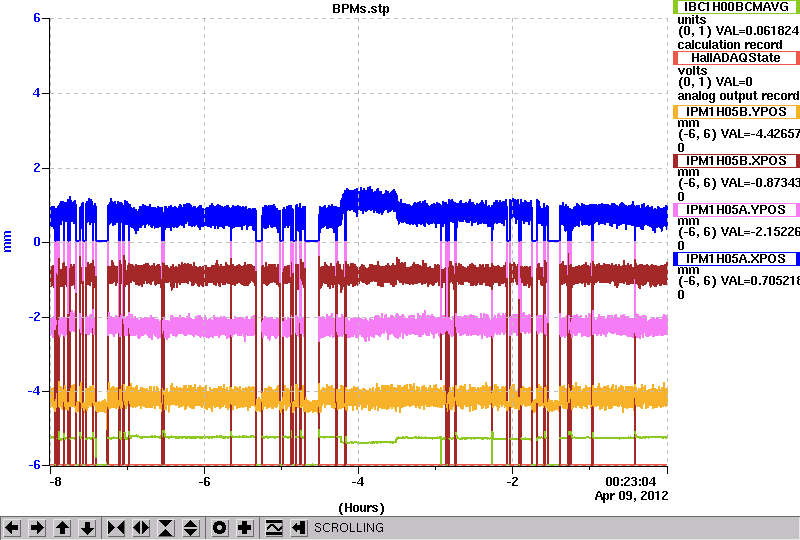The width and height of the screenshot is (800, 540).
Task: Select the IPM1H05A.YPOS curve legend label
Action: pyautogui.click(x=736, y=210)
